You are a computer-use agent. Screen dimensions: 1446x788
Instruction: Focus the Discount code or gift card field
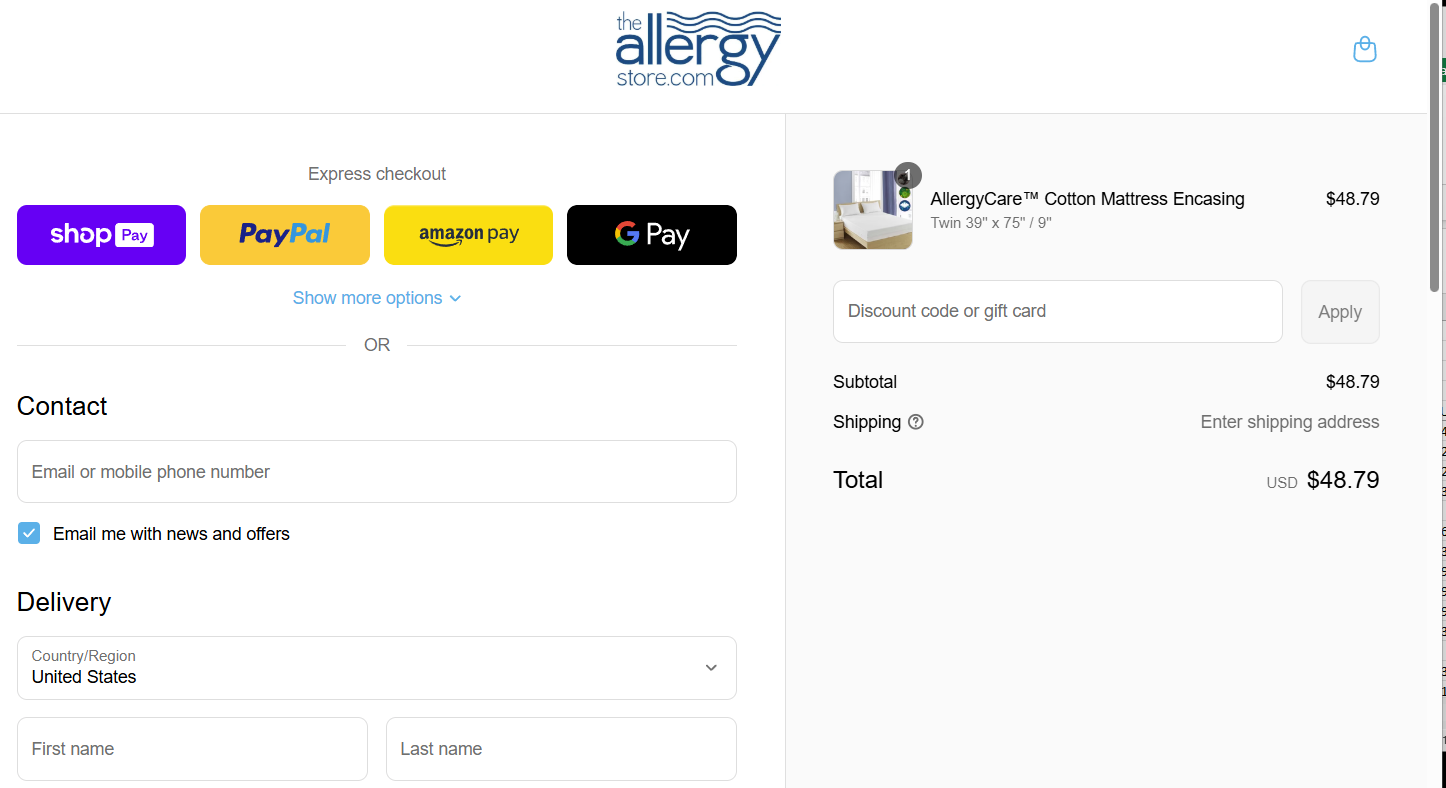1058,312
